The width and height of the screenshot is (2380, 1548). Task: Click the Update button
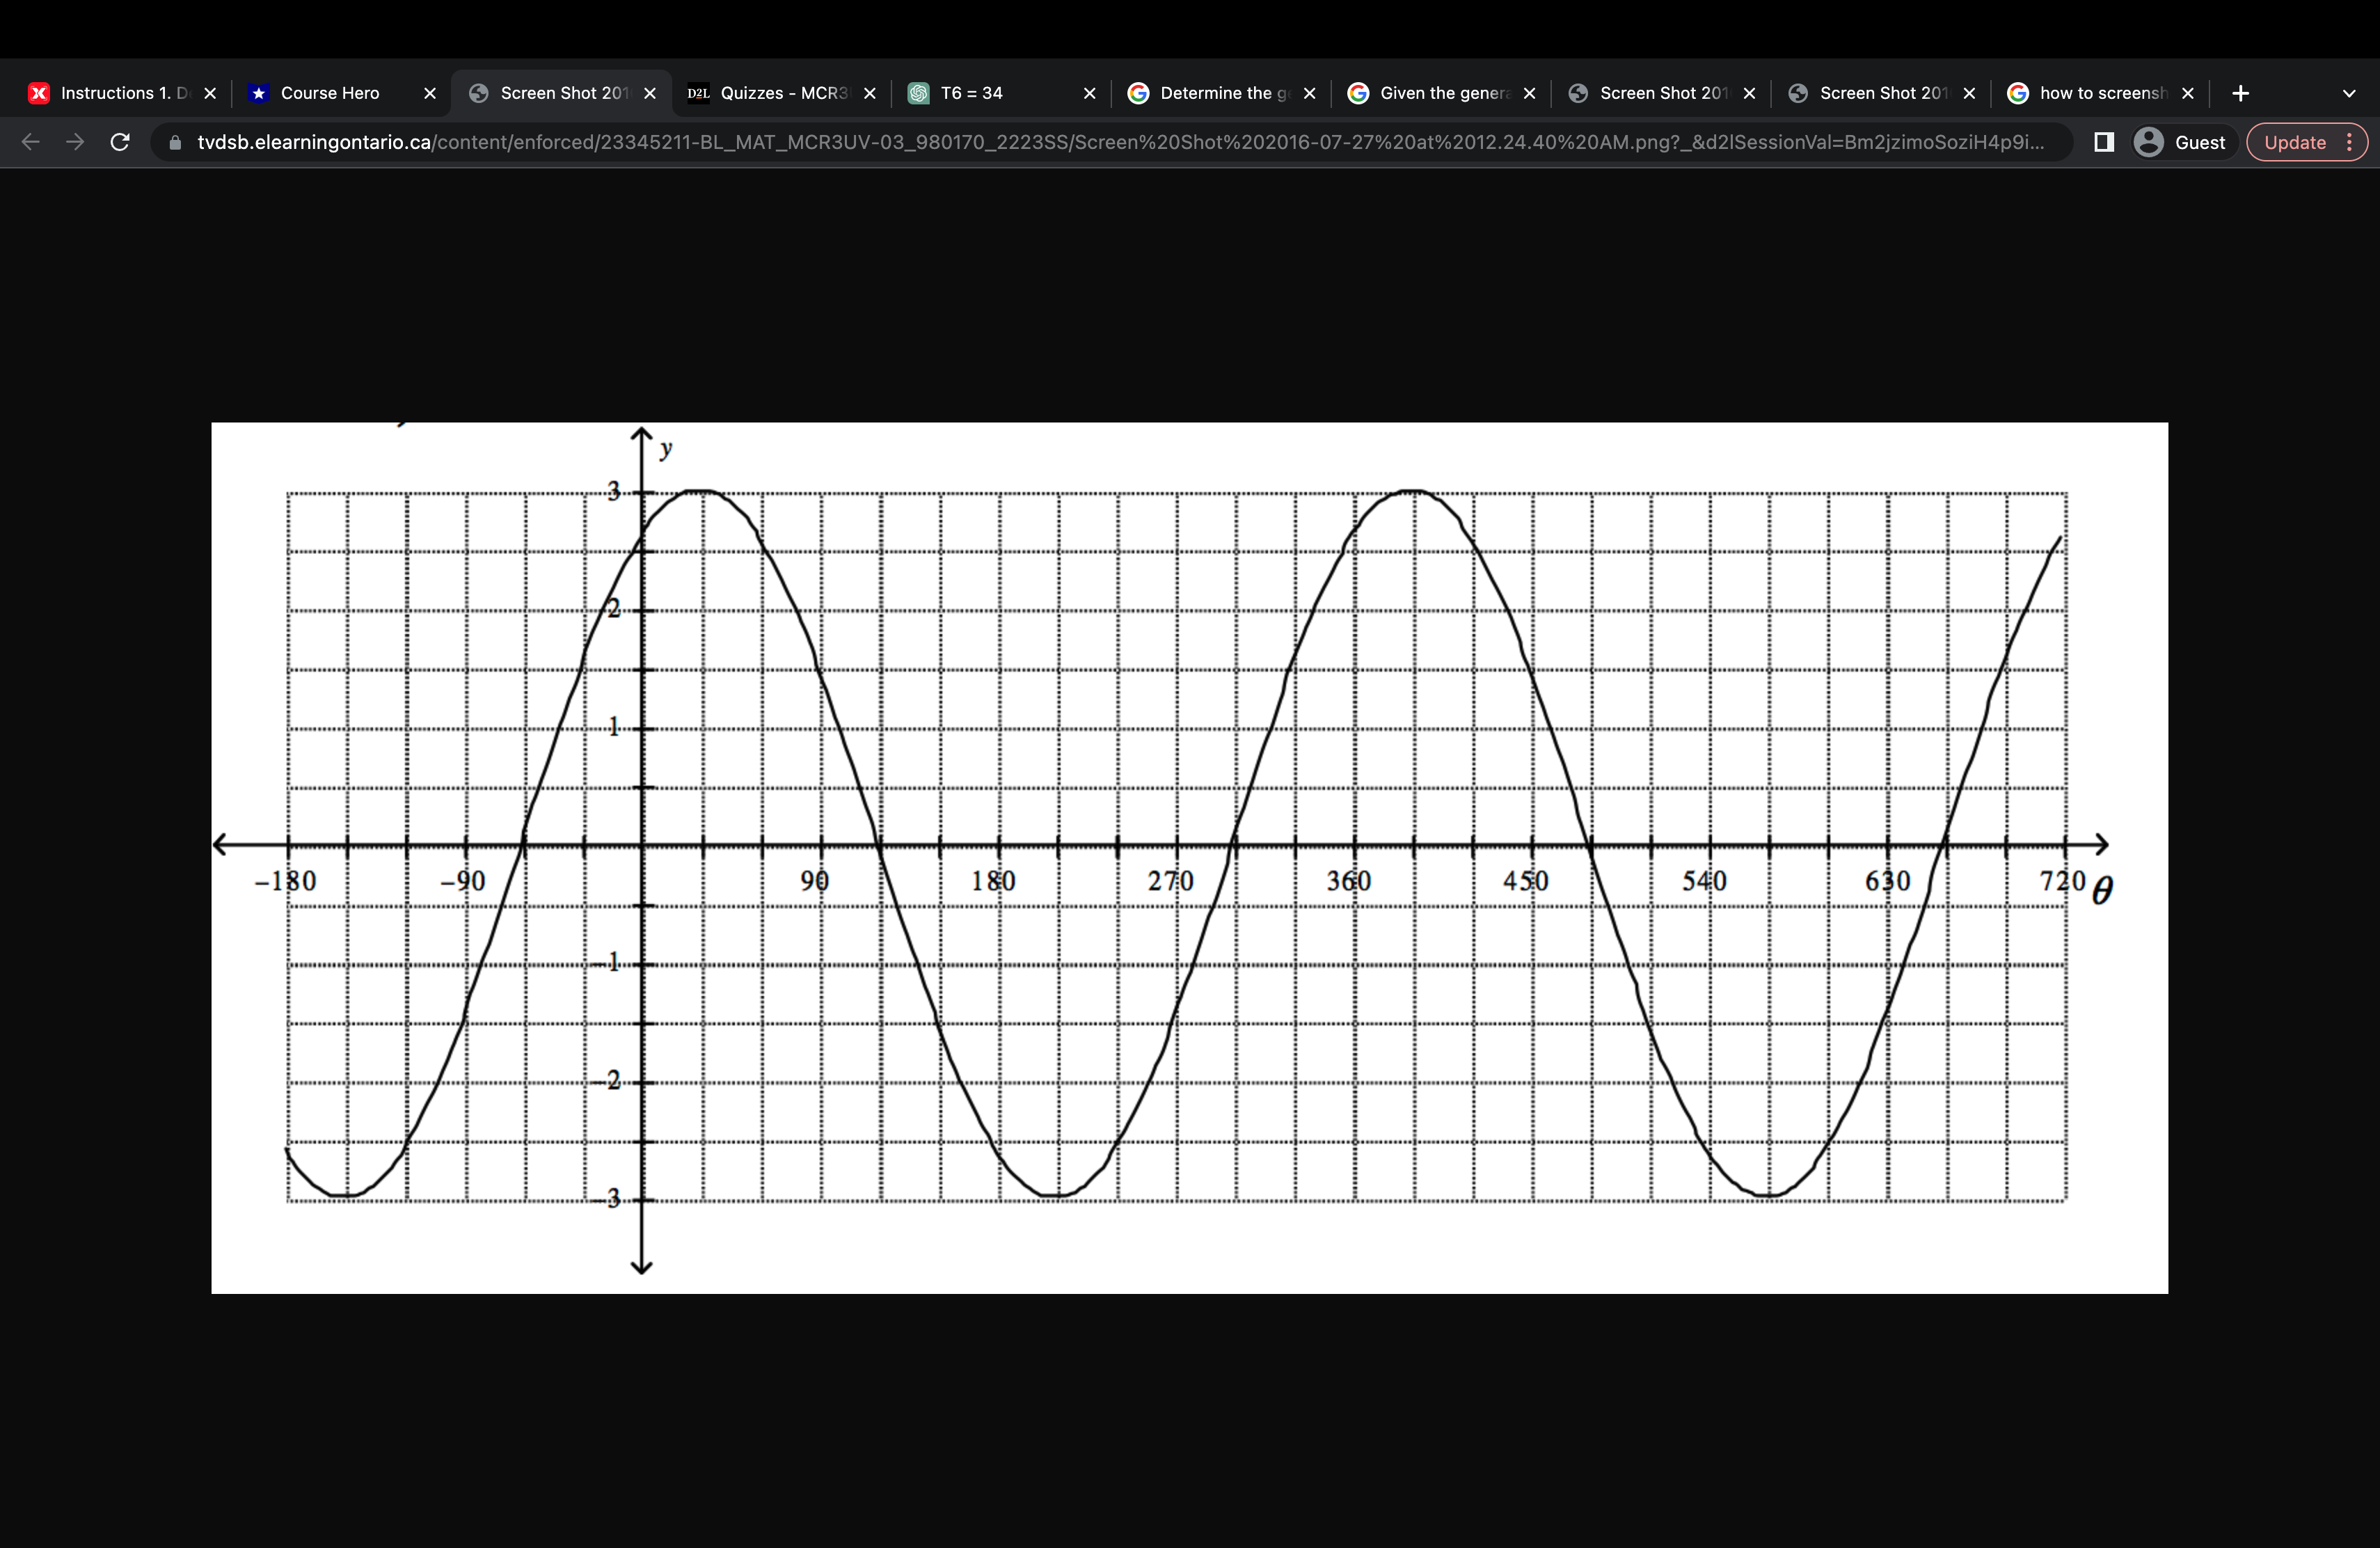tap(2294, 142)
